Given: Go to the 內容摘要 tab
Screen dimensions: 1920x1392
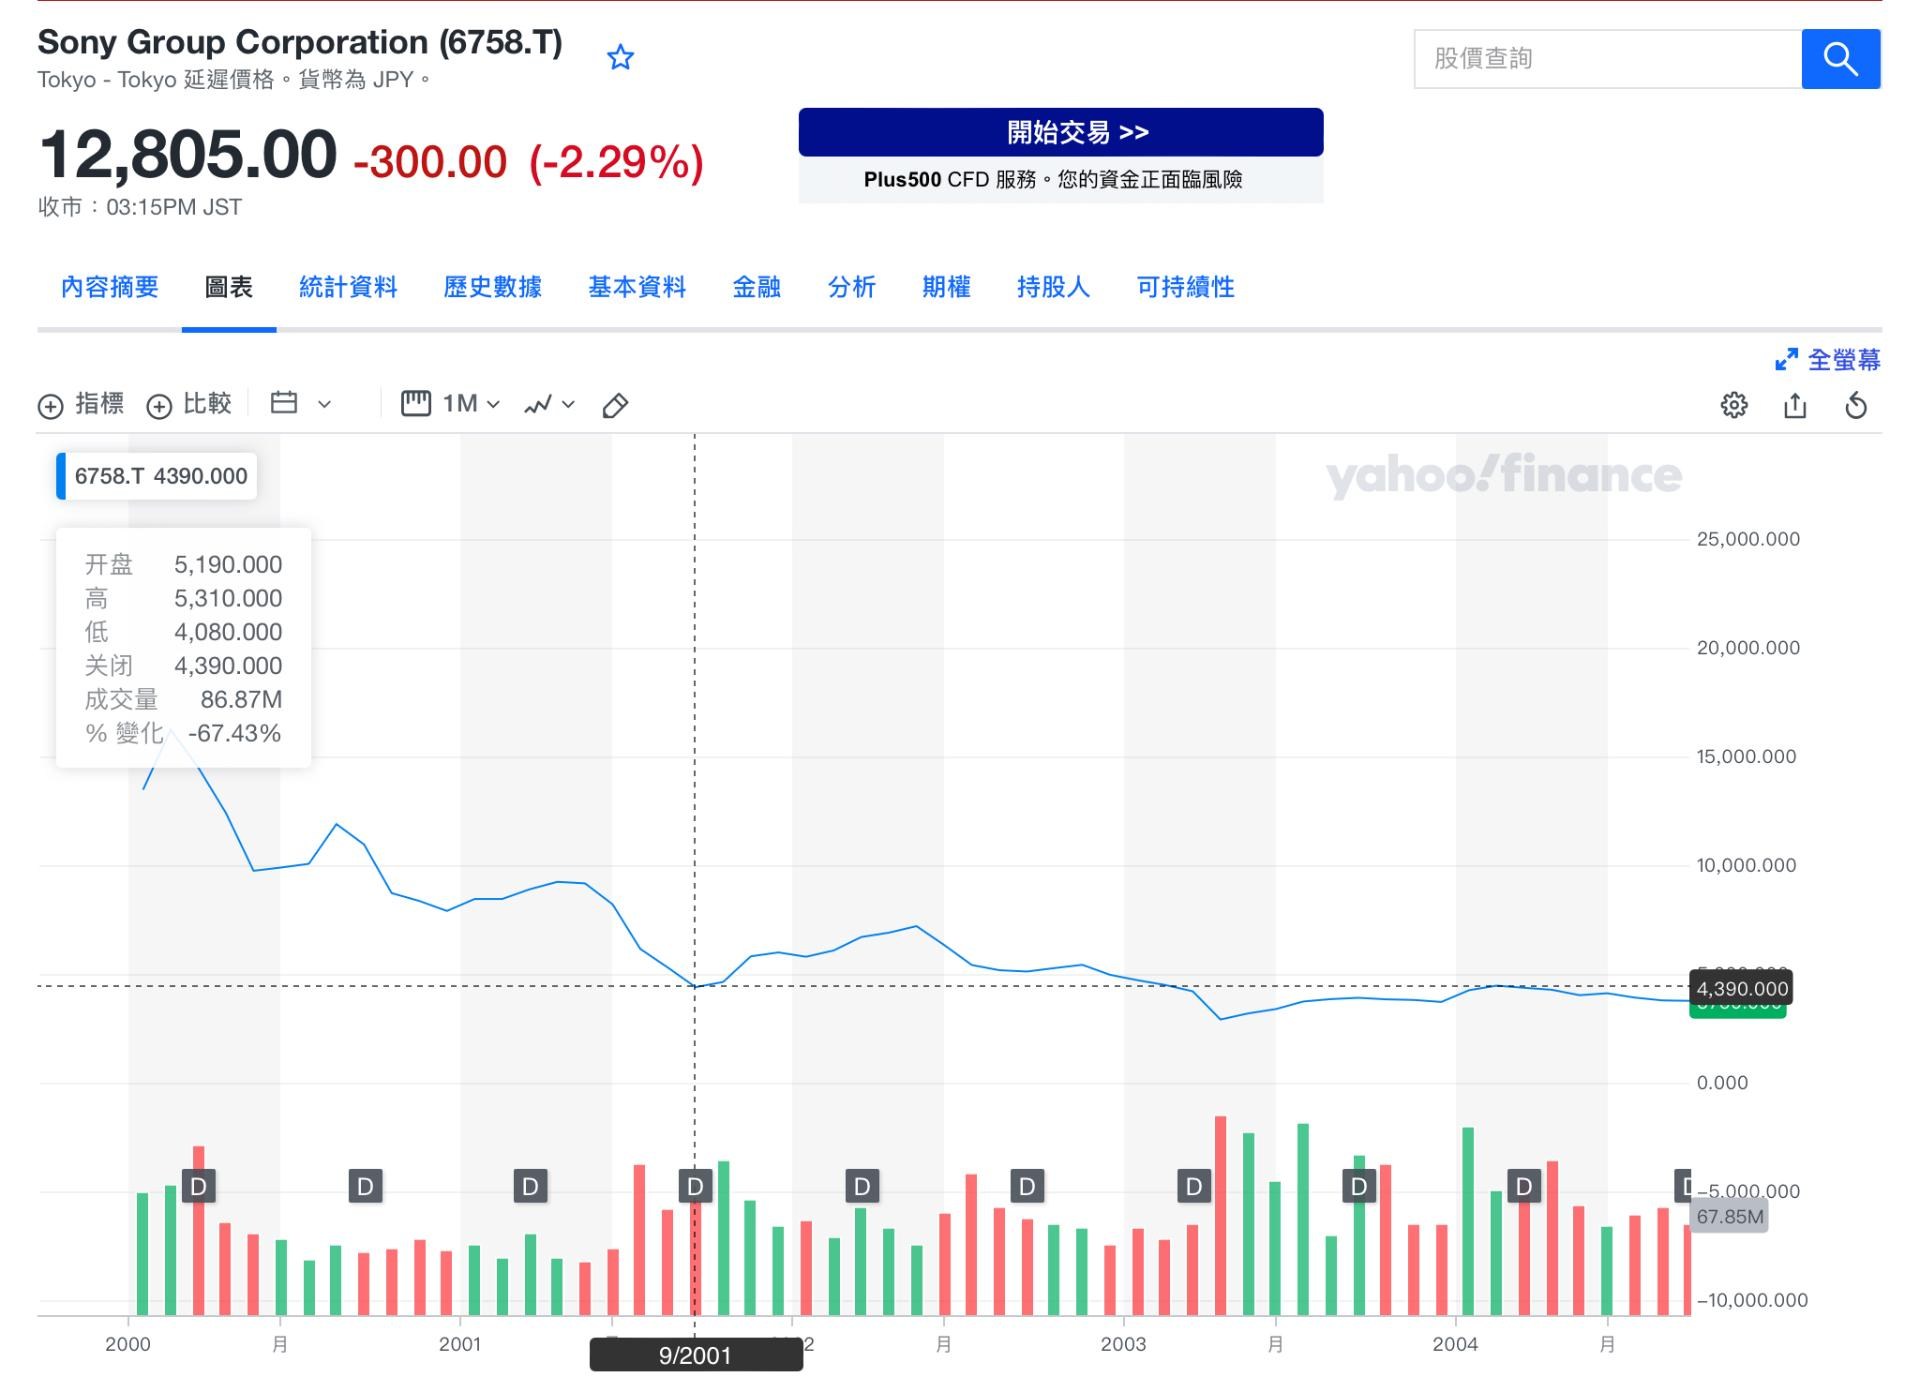Looking at the screenshot, I should tap(110, 288).
